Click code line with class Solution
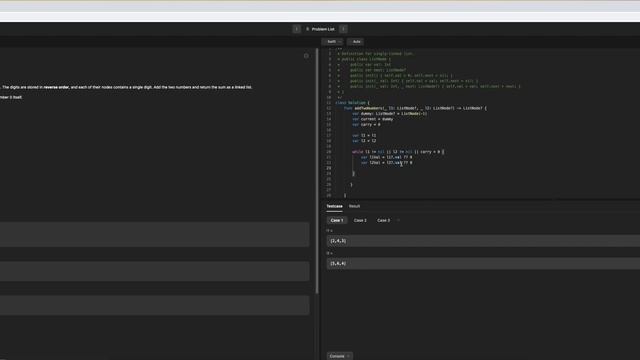 tap(352, 103)
